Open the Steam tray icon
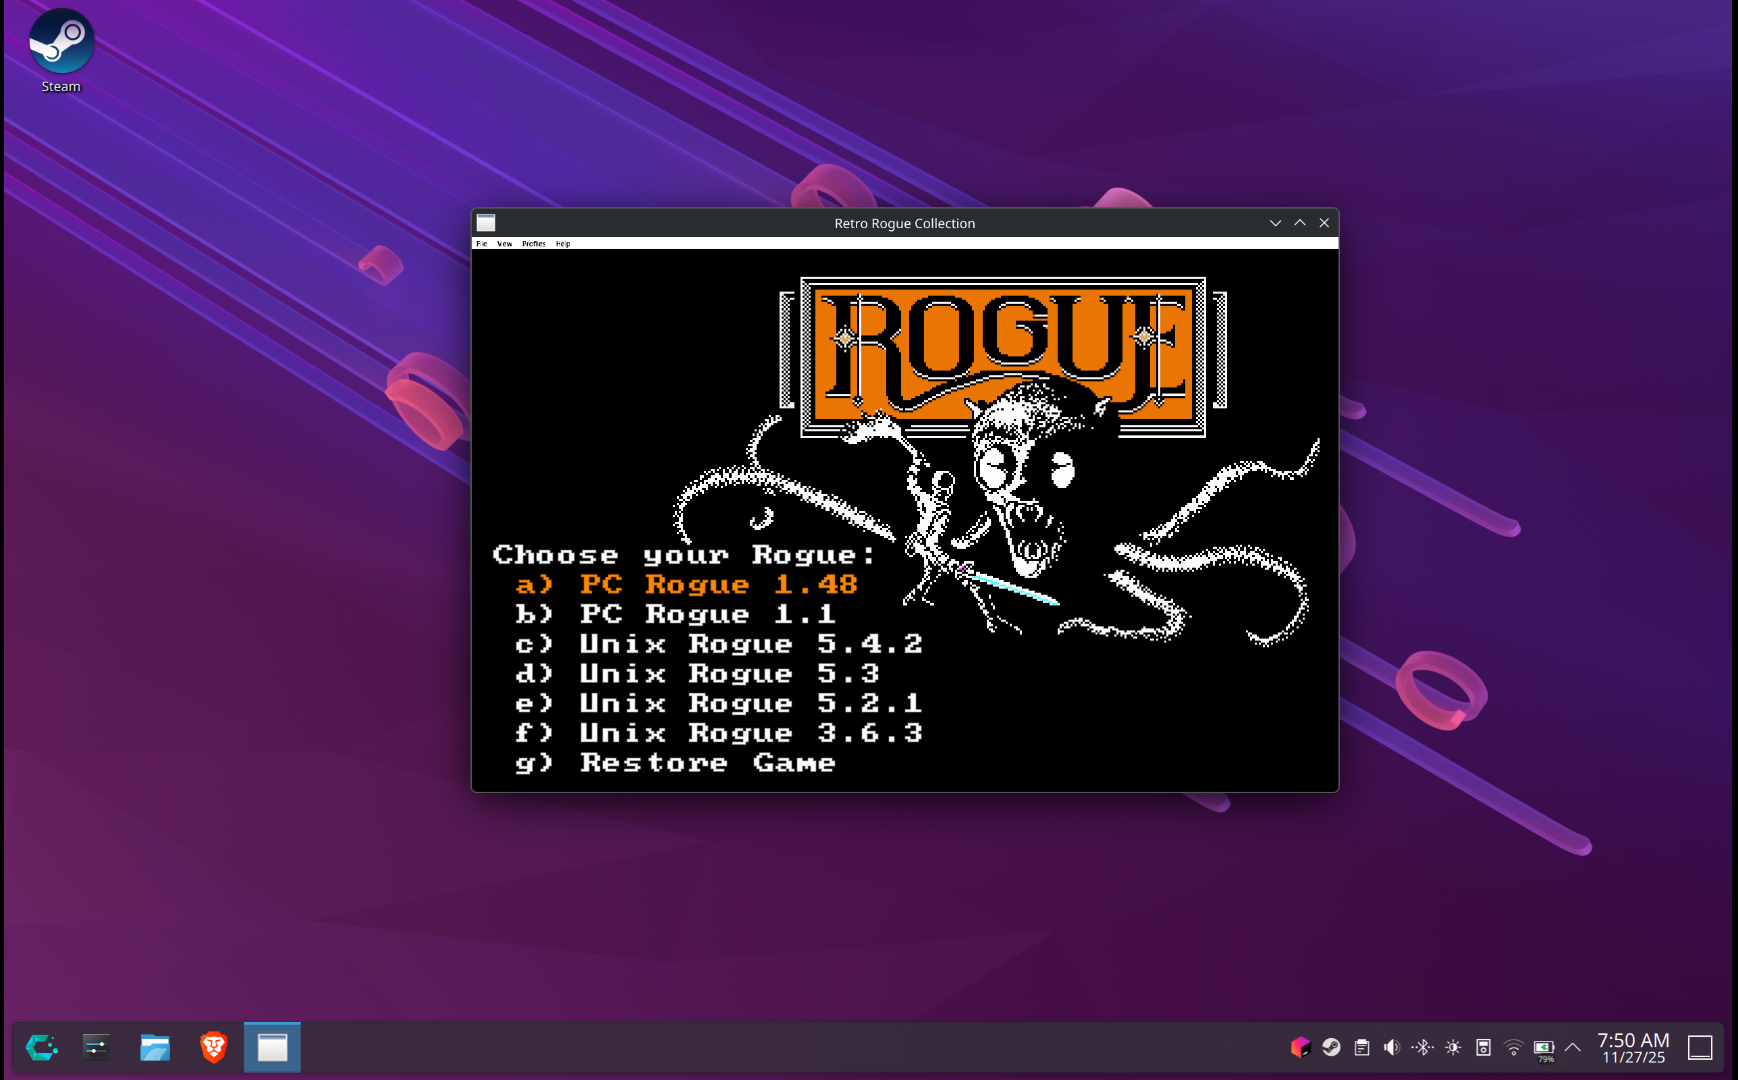 [1331, 1047]
